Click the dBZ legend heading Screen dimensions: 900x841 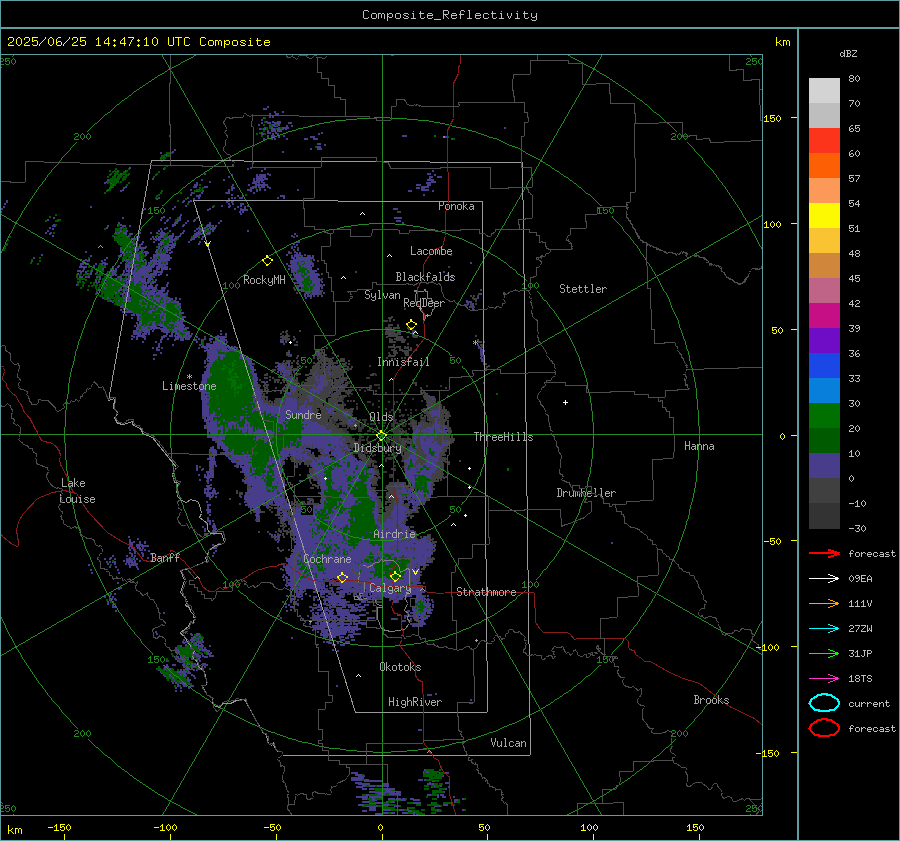(x=848, y=54)
